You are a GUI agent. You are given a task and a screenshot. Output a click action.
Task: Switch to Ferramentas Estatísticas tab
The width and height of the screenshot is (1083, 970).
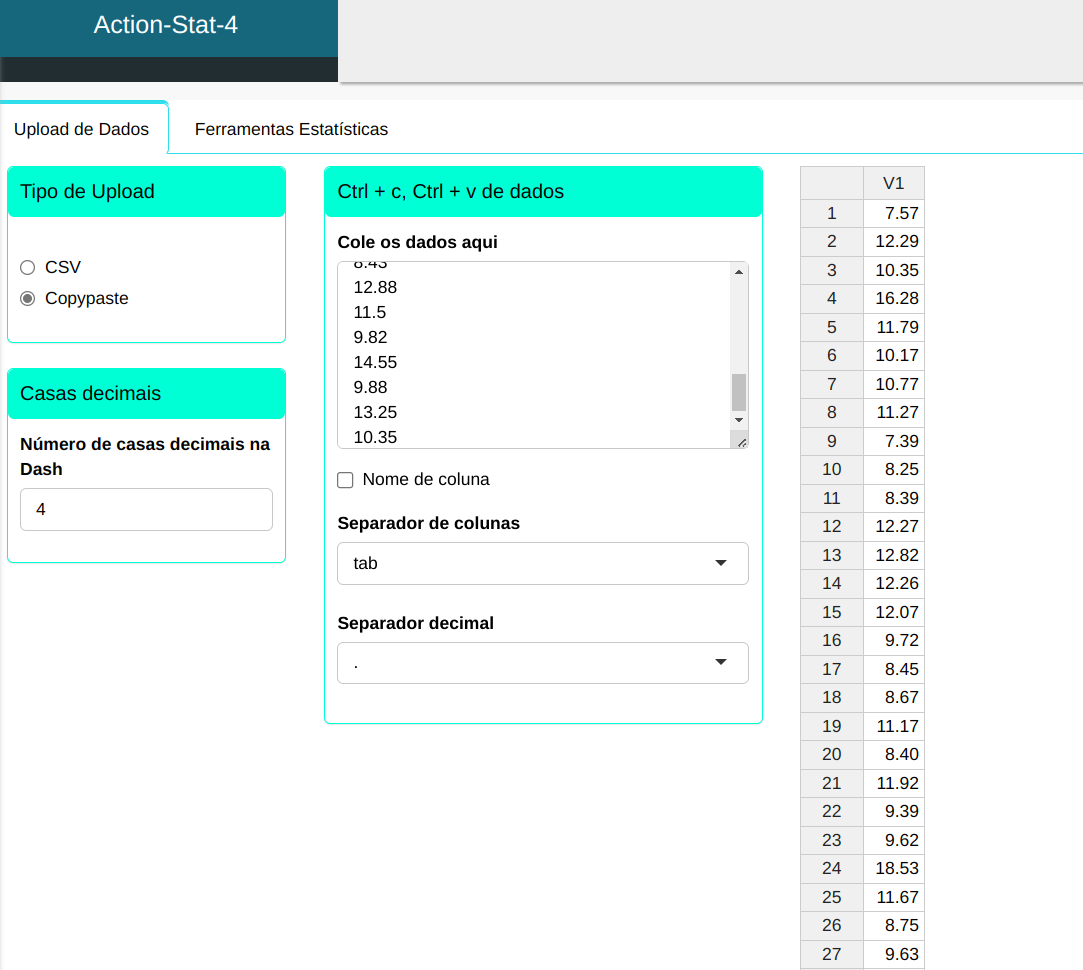coord(291,129)
